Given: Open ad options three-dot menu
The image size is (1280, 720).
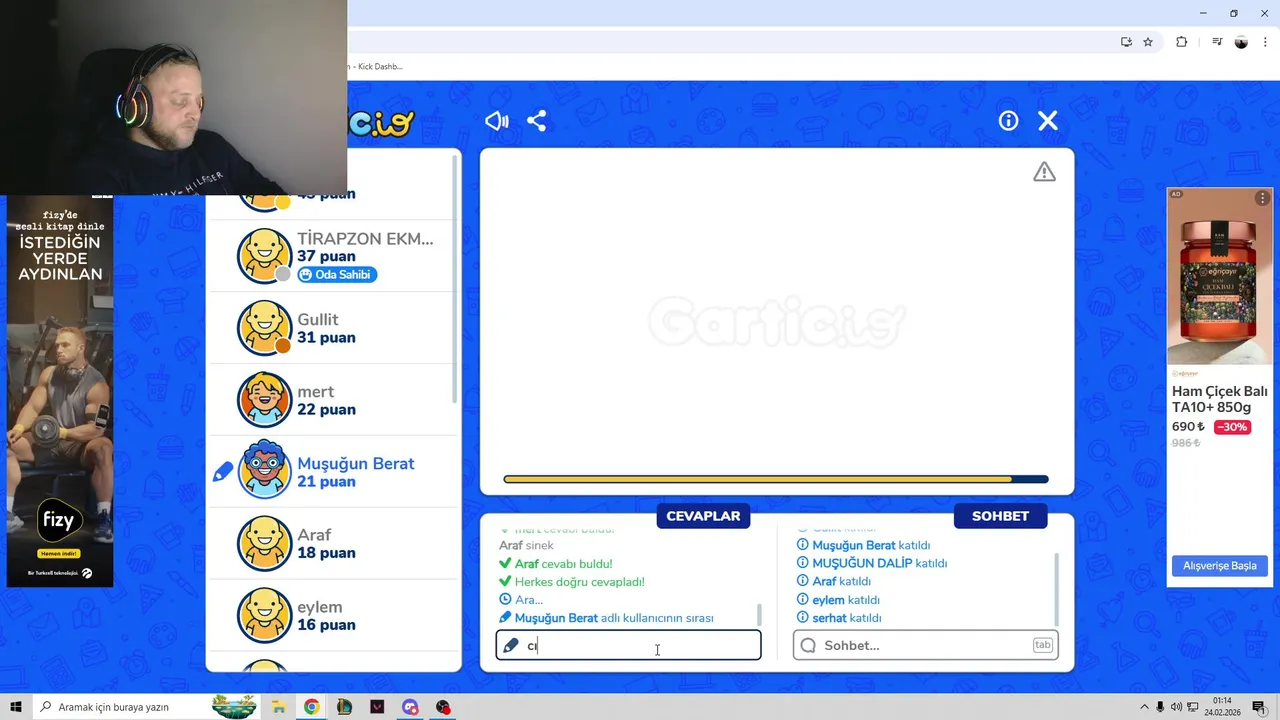Looking at the screenshot, I should [x=1262, y=198].
